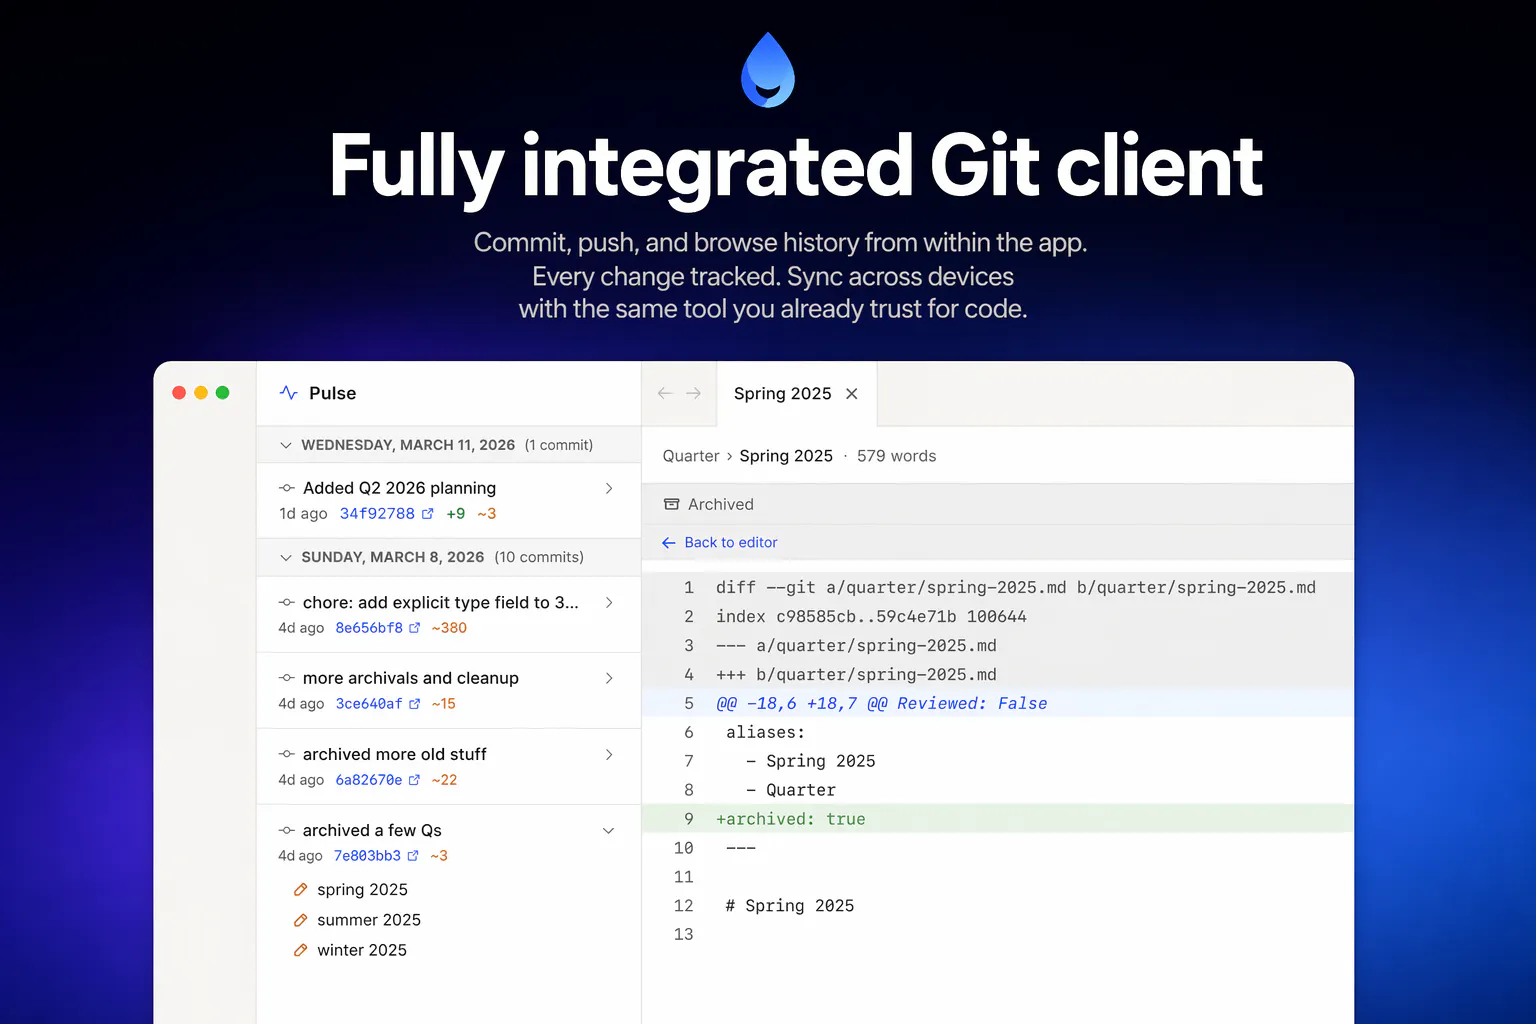
Task: Expand the chore: add explicit type commit
Action: point(609,602)
